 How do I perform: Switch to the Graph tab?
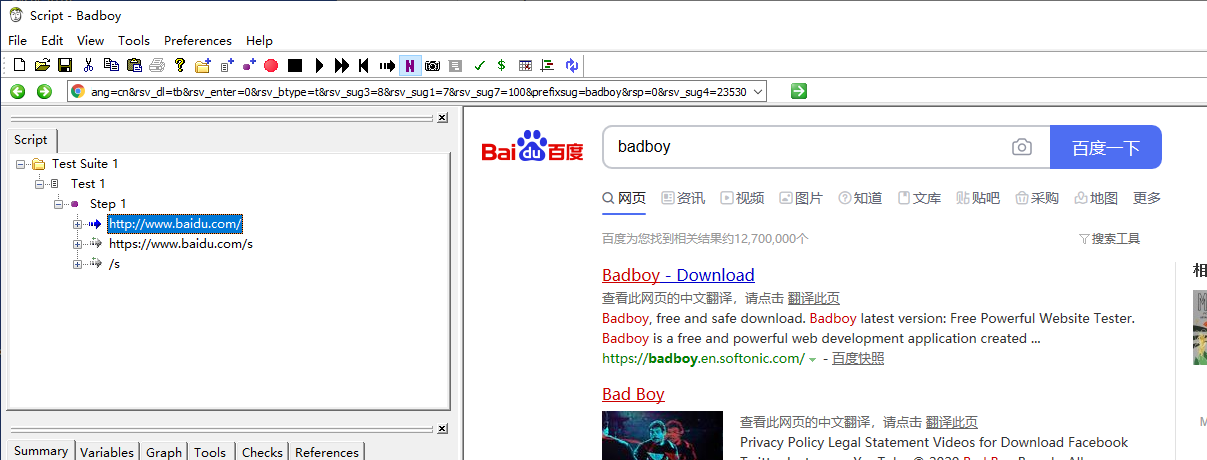(164, 452)
